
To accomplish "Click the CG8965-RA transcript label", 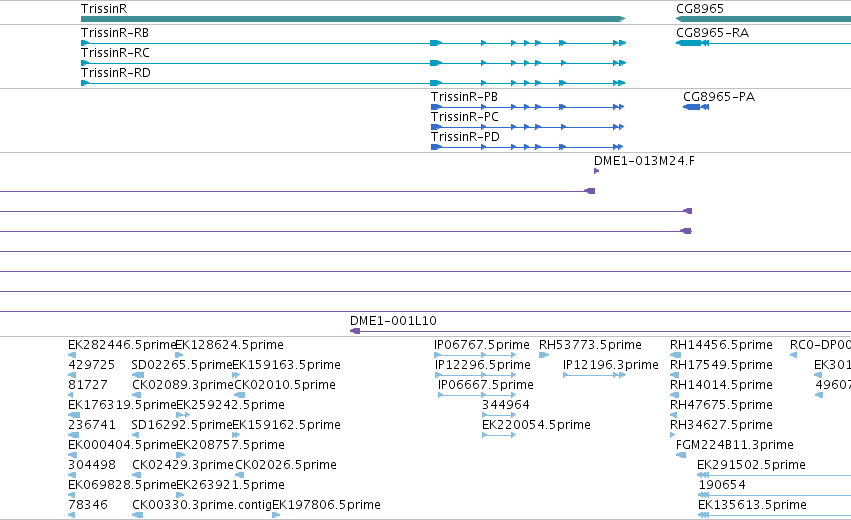I will pyautogui.click(x=712, y=33).
